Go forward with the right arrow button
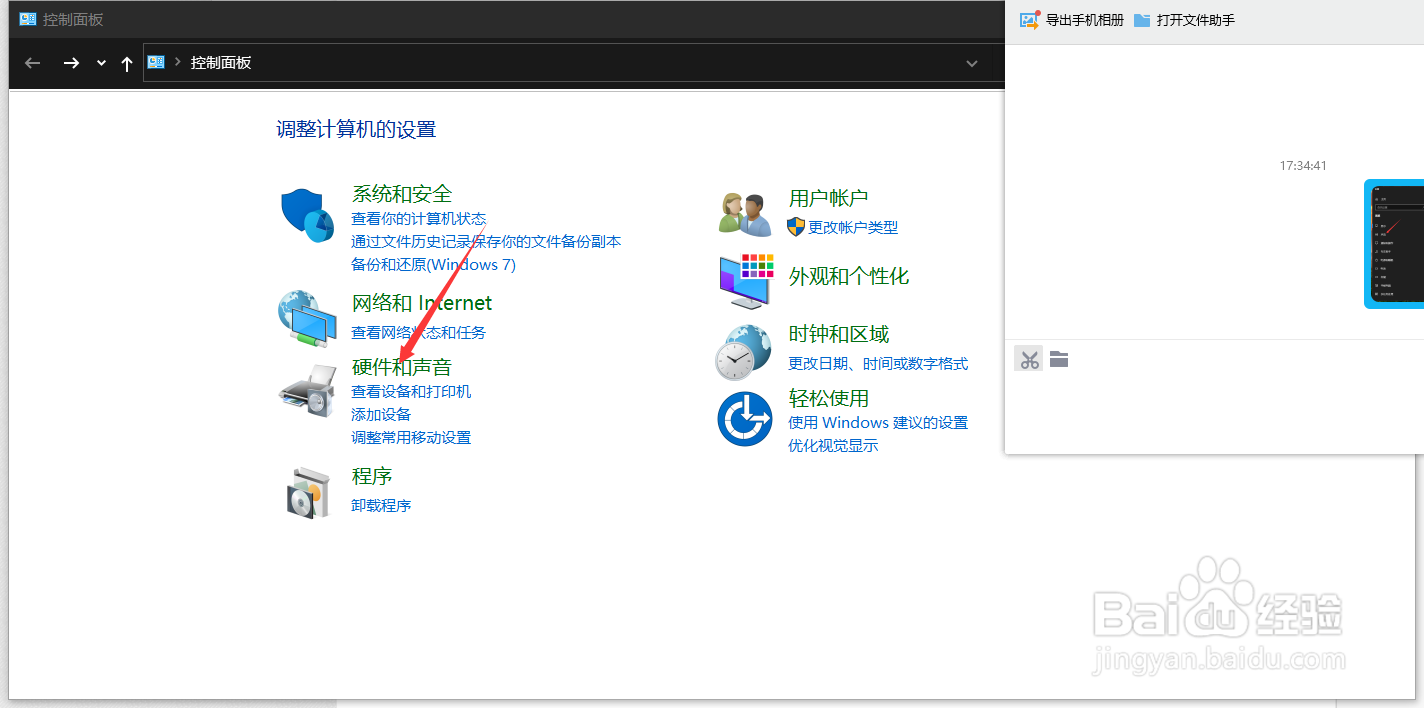Image resolution: width=1424 pixels, height=708 pixels. [x=71, y=63]
